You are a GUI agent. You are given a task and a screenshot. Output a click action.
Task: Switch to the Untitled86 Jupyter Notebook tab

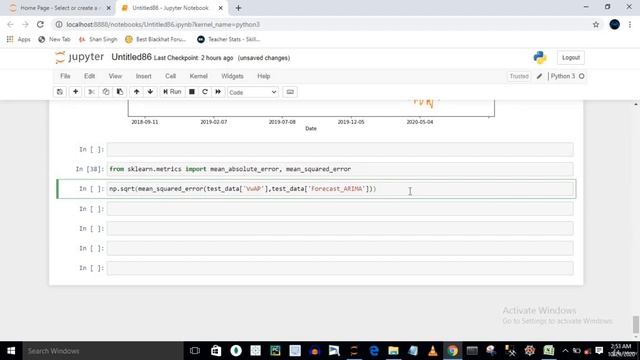point(170,8)
